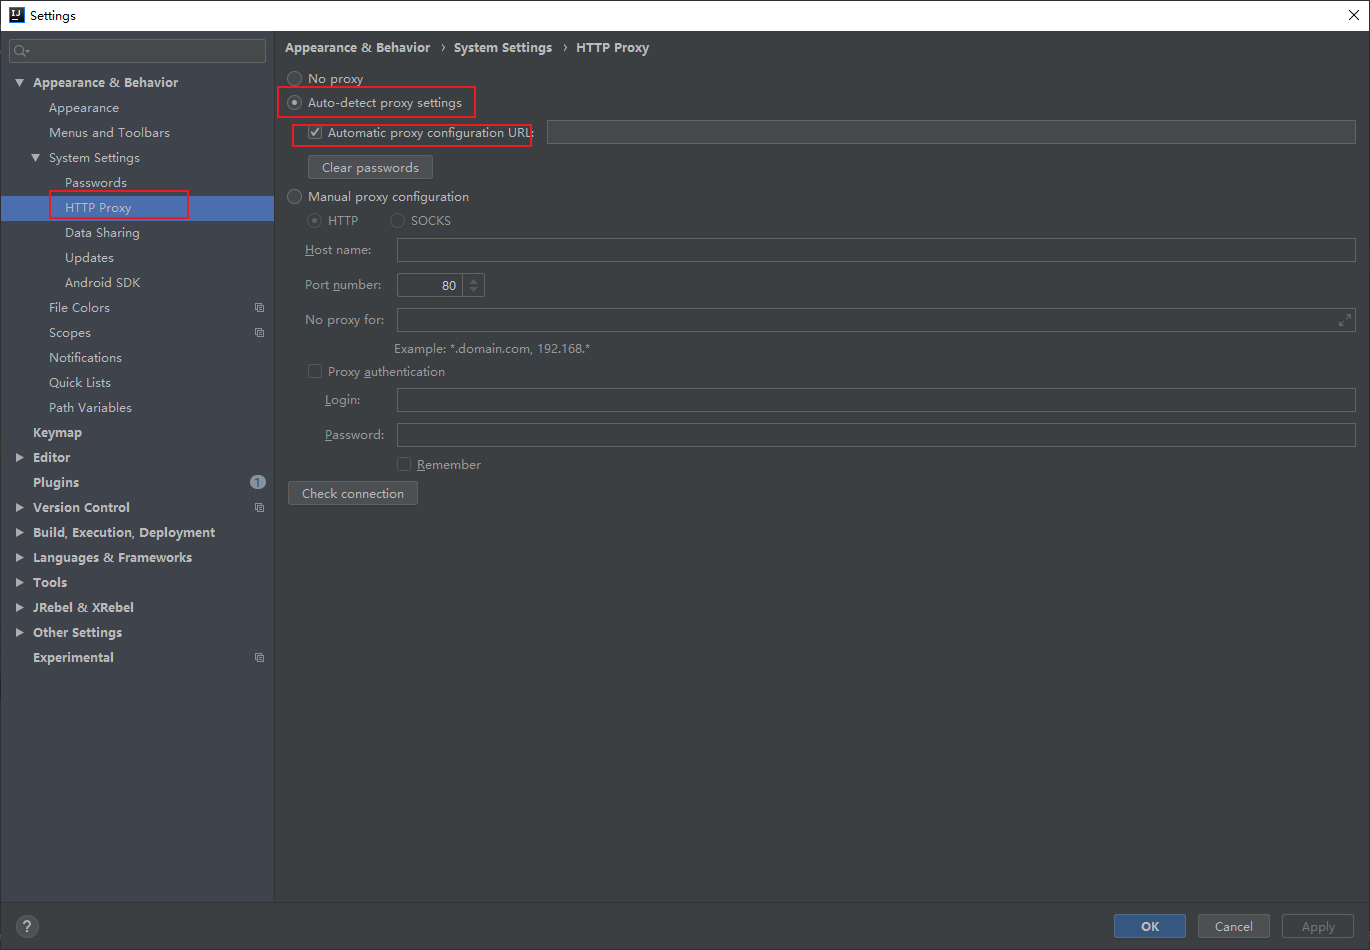The width and height of the screenshot is (1370, 950).
Task: Click the project-level icon beside Experimental
Action: (x=259, y=658)
